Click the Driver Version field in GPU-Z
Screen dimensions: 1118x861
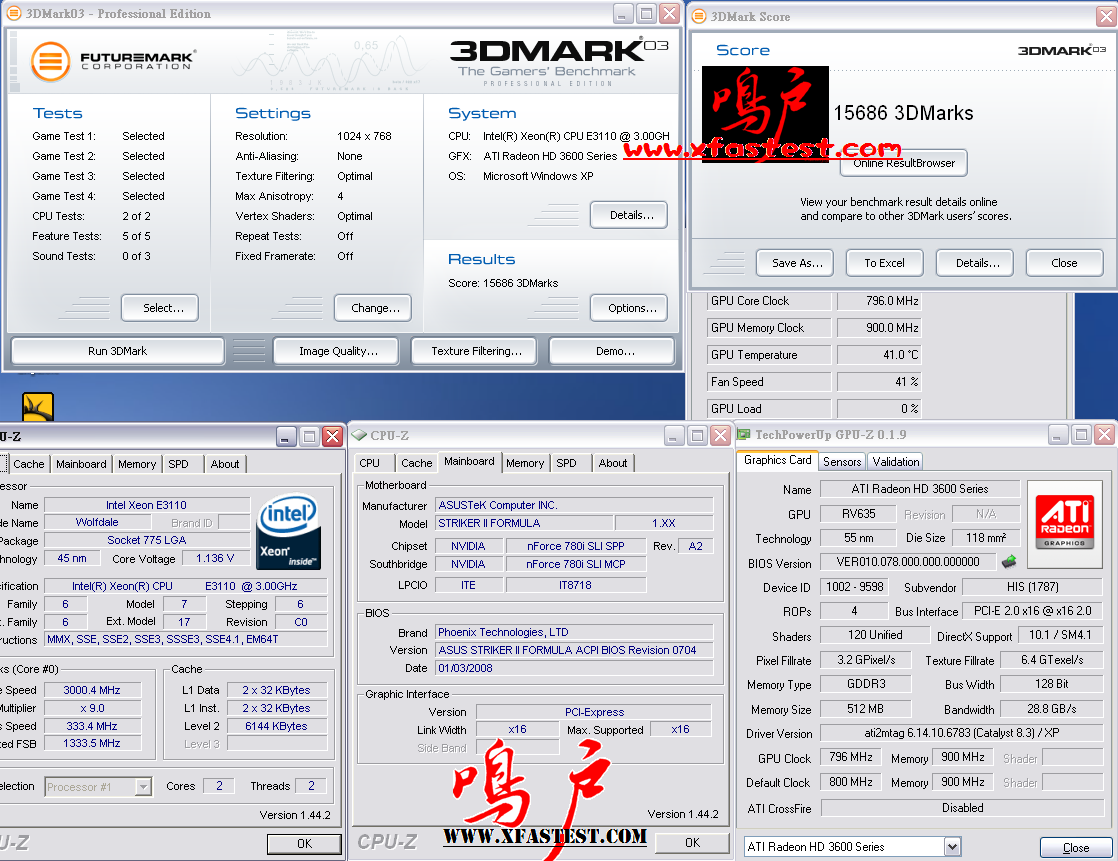(x=961, y=733)
